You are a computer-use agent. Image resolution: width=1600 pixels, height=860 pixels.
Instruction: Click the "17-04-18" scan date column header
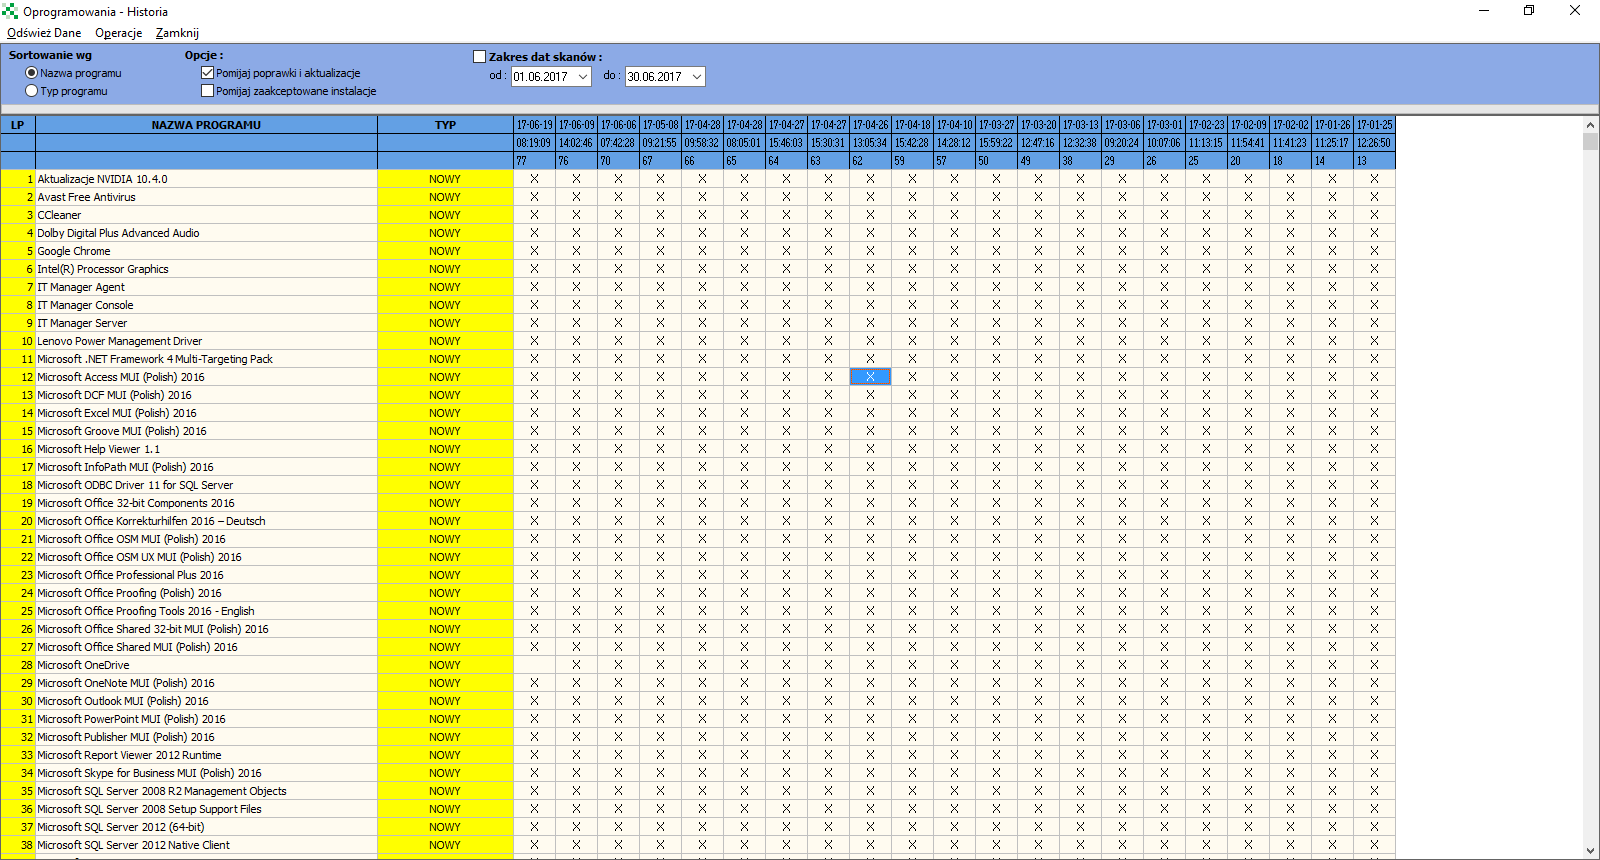coord(912,125)
